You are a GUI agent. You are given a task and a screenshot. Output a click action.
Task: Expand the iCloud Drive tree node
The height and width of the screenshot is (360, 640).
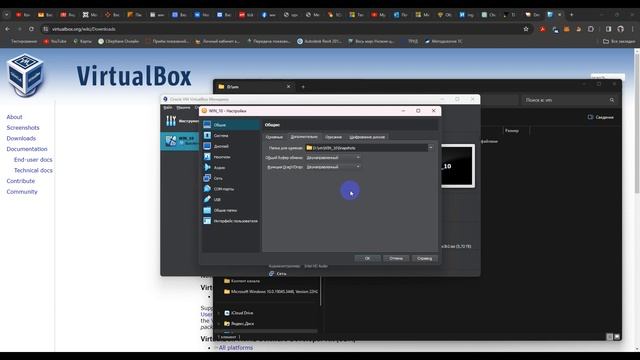click(219, 313)
